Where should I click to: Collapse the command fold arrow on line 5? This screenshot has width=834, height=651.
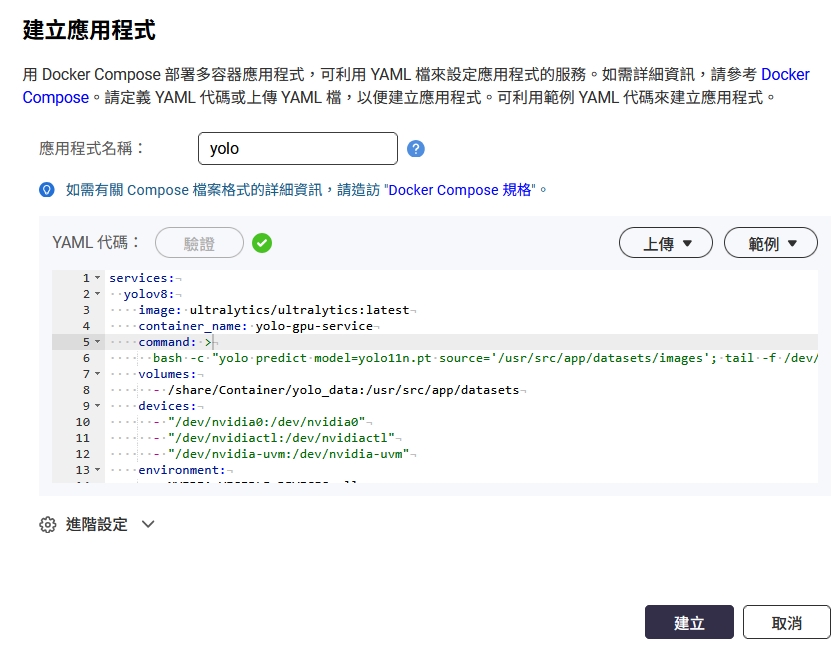coord(97,341)
